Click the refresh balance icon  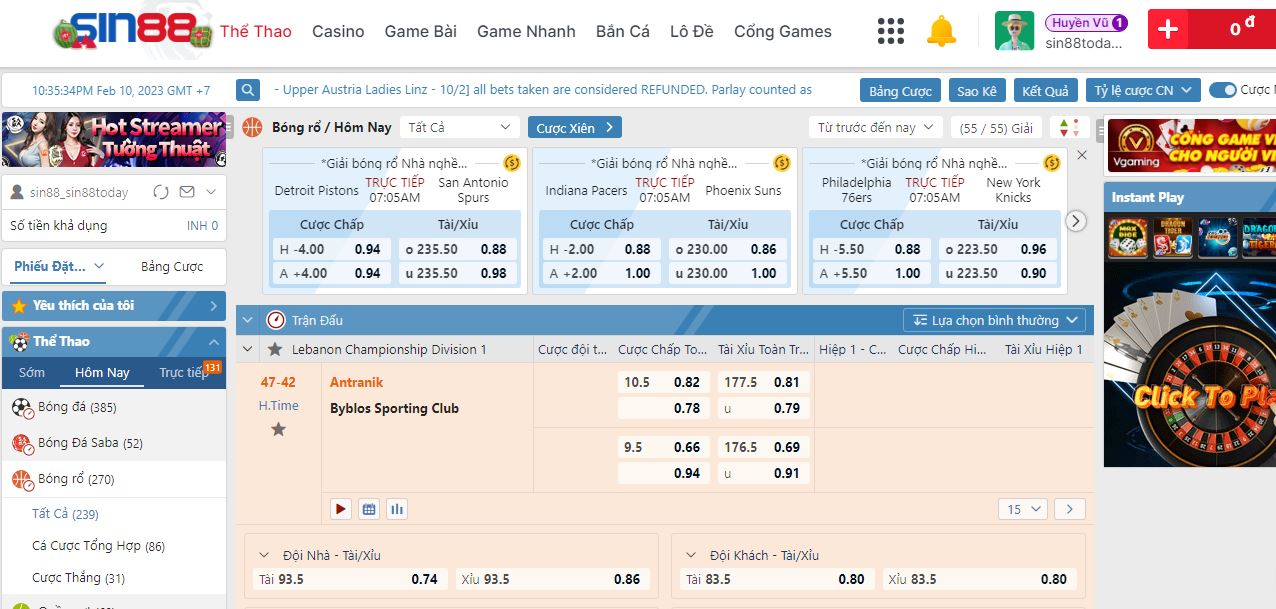click(161, 192)
